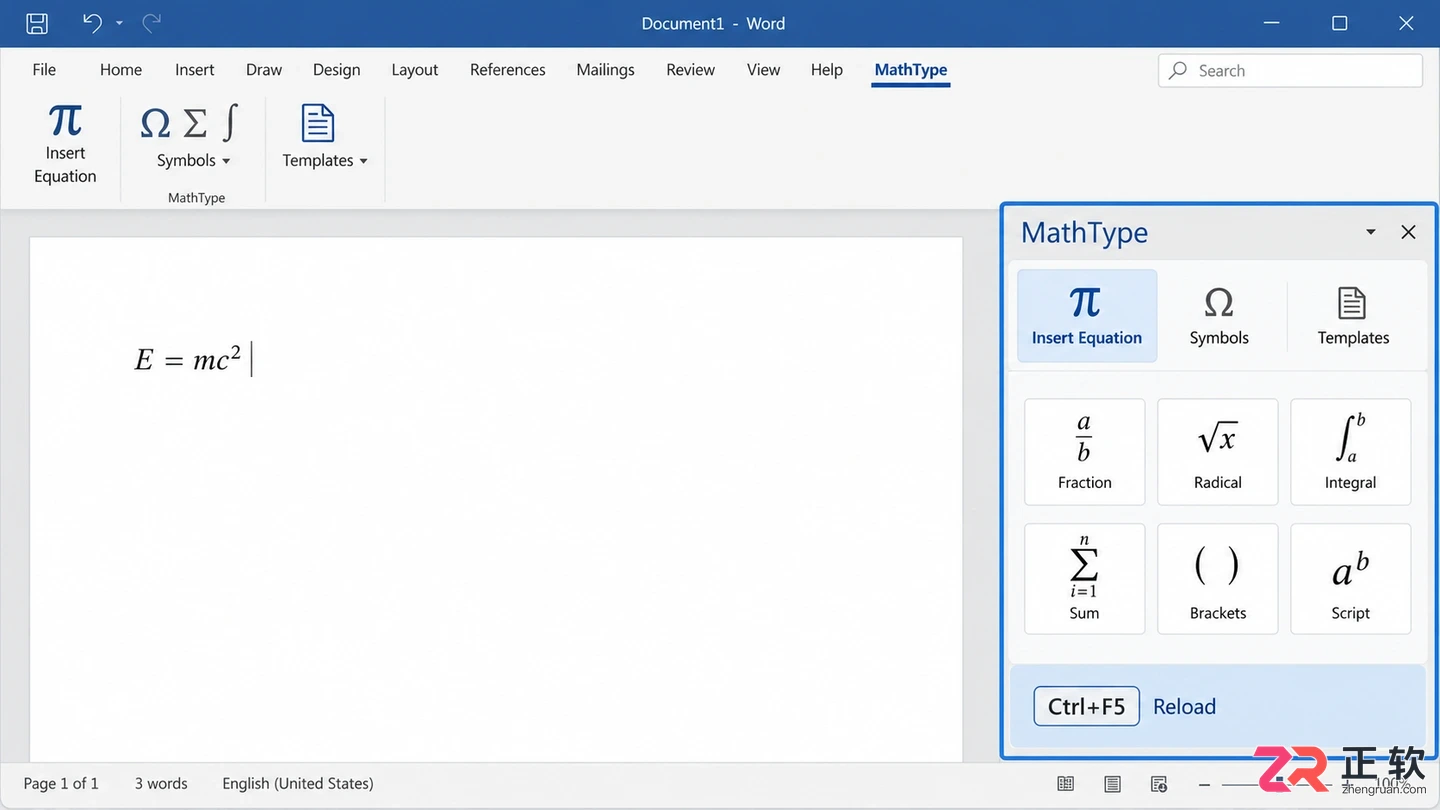Screen dimensions: 1440x810
Task: Switch to the Home tab
Action: coord(121,70)
